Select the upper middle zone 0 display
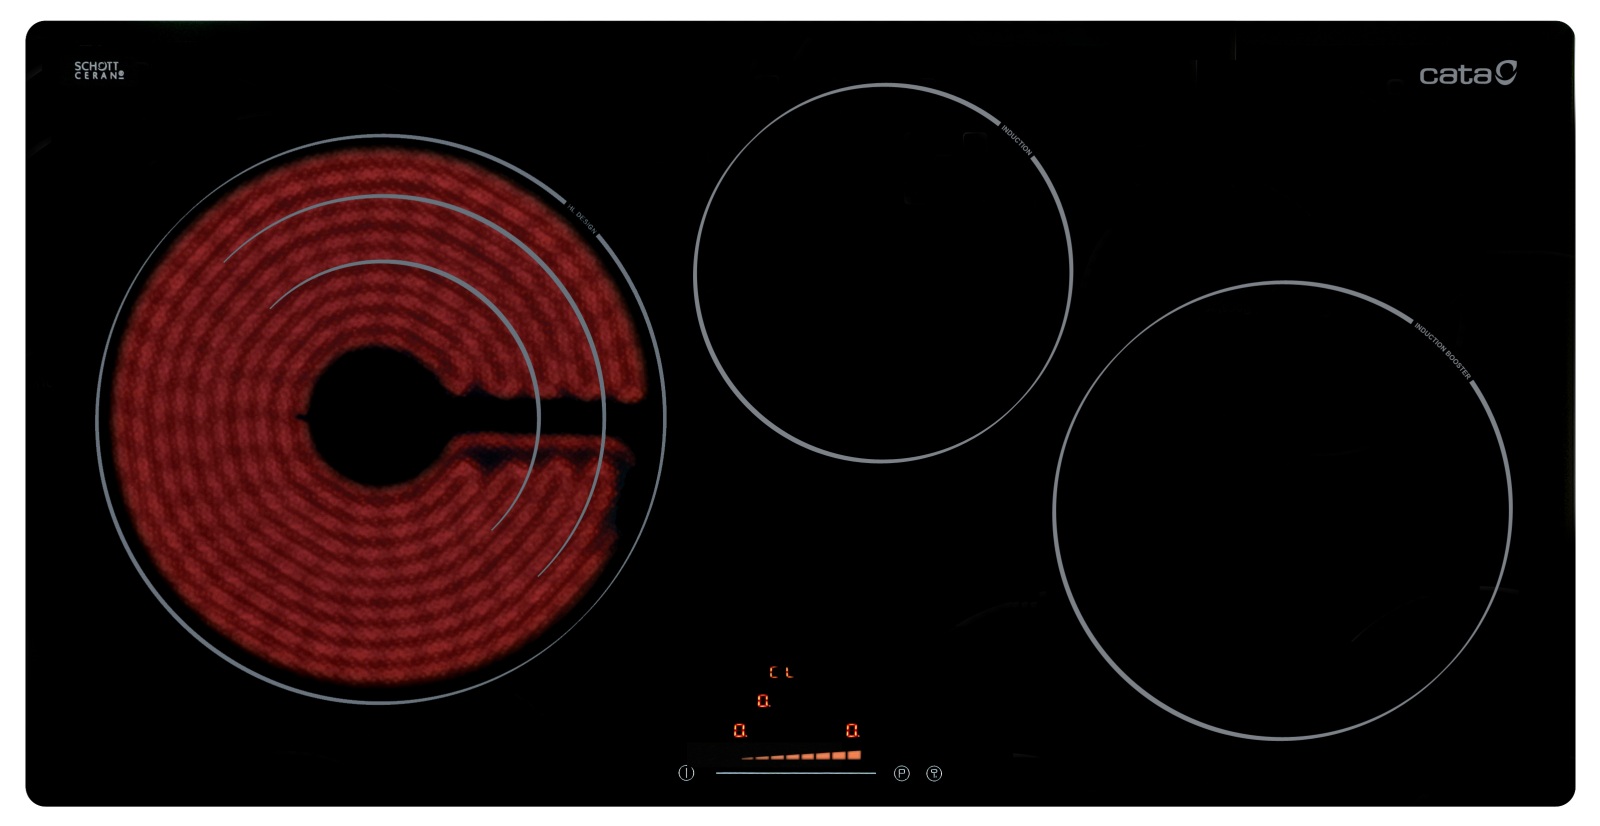Viewport: 1600px width, 826px height. click(763, 702)
